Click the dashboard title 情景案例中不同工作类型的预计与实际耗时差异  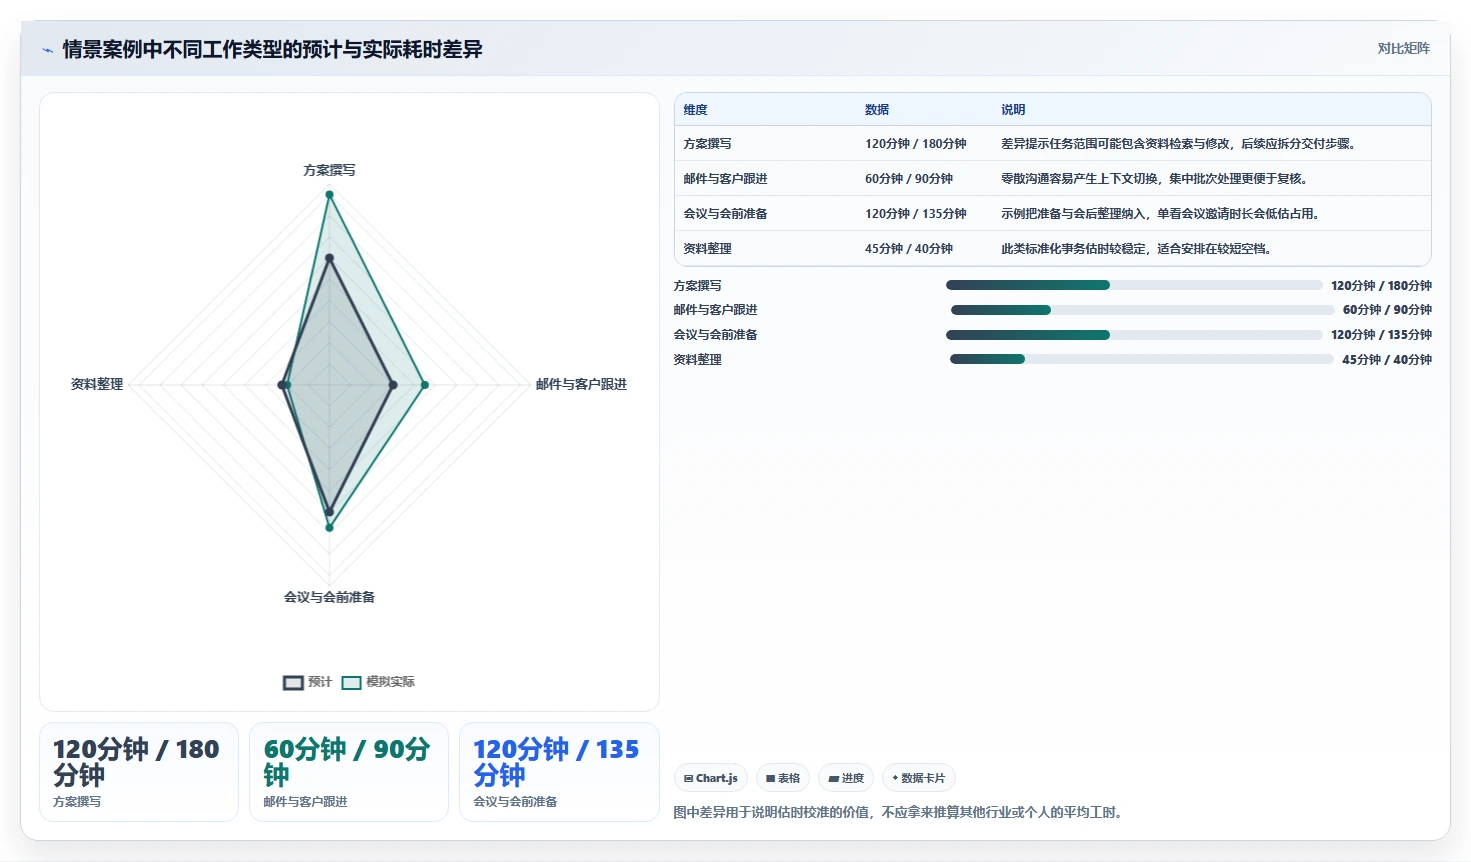click(x=273, y=50)
